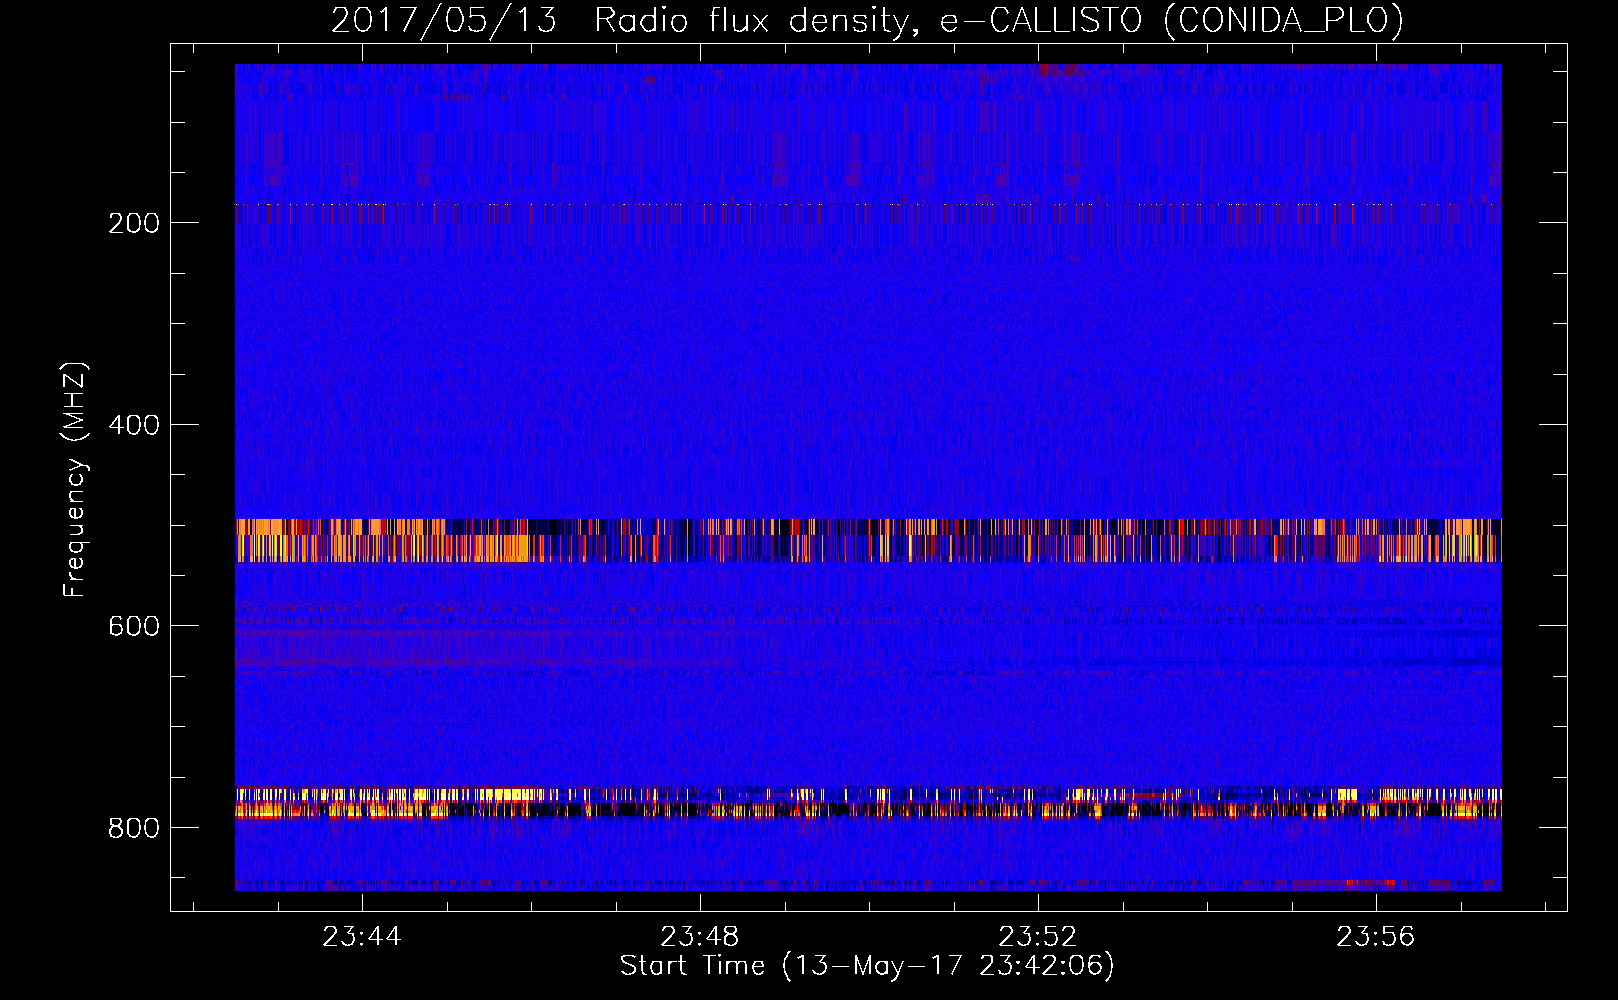Click the 200 frequency tick label
This screenshot has height=1000, width=1618.
pos(134,223)
